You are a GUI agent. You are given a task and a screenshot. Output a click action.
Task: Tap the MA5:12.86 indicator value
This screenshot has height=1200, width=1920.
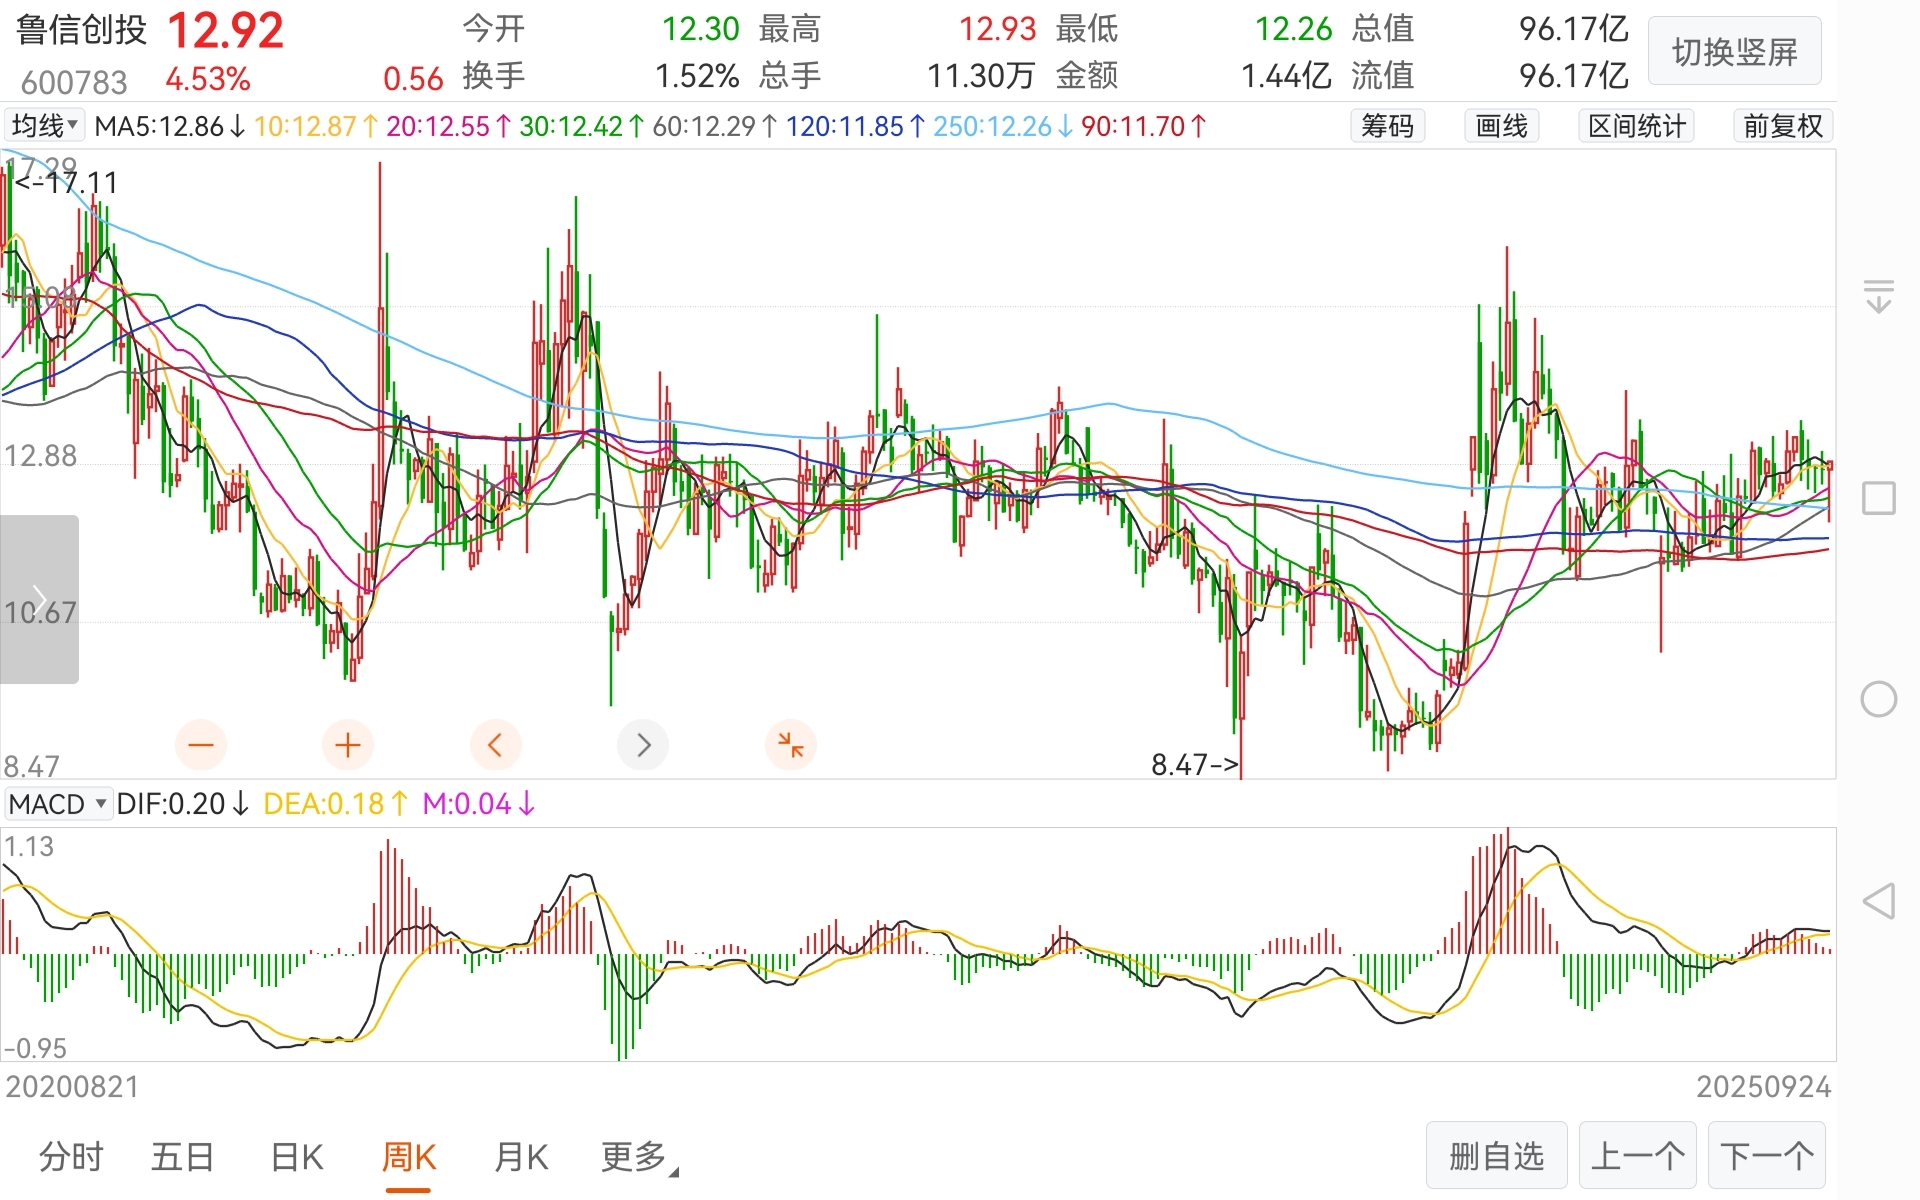click(x=169, y=126)
